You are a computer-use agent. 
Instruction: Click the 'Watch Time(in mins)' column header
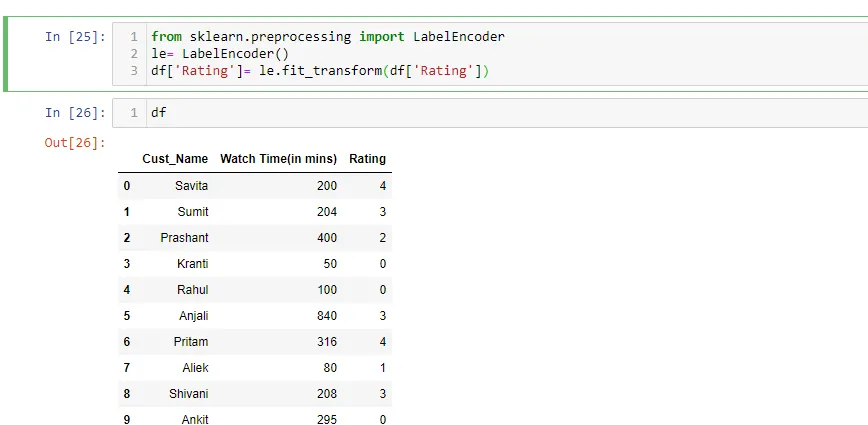(x=278, y=159)
